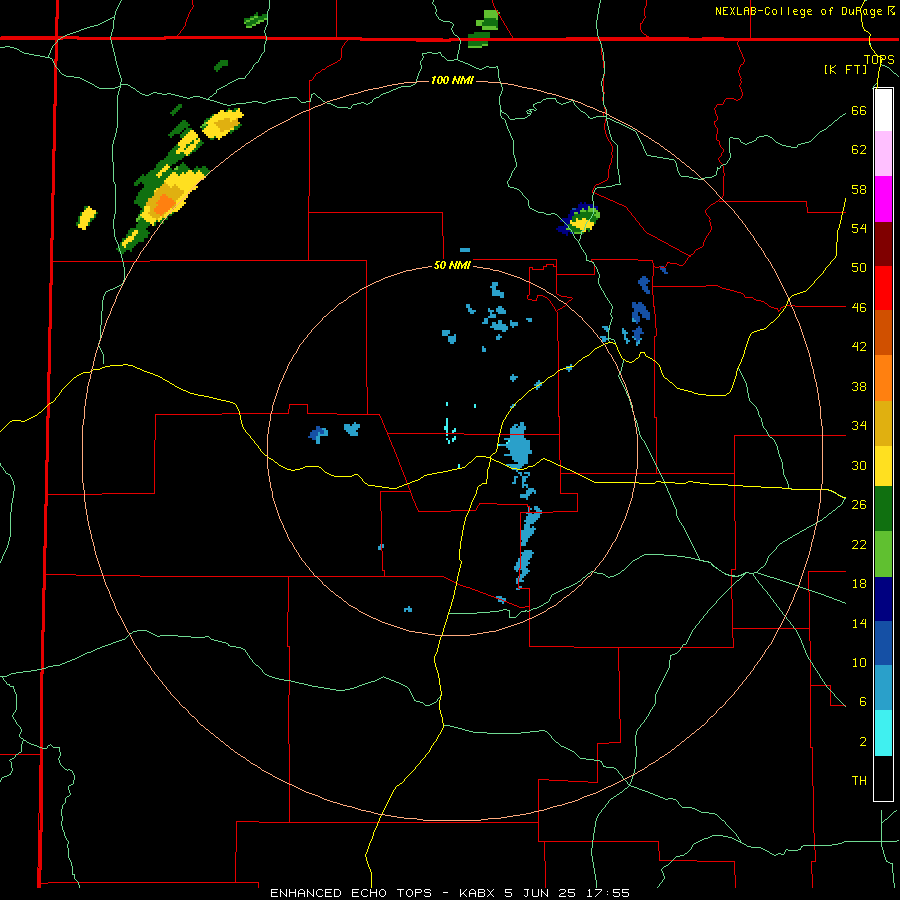
Task: Click the TOPS legend title
Action: click(x=879, y=59)
